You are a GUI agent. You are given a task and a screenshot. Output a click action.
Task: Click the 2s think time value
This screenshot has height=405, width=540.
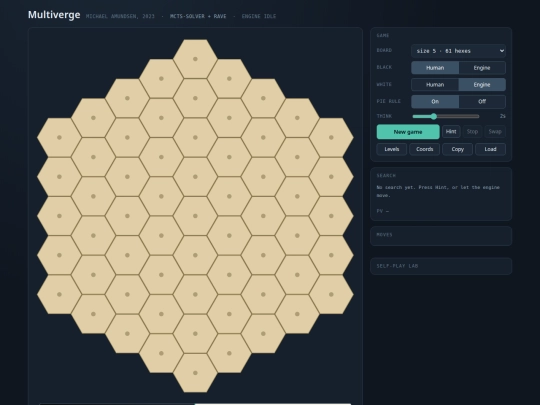pos(502,116)
